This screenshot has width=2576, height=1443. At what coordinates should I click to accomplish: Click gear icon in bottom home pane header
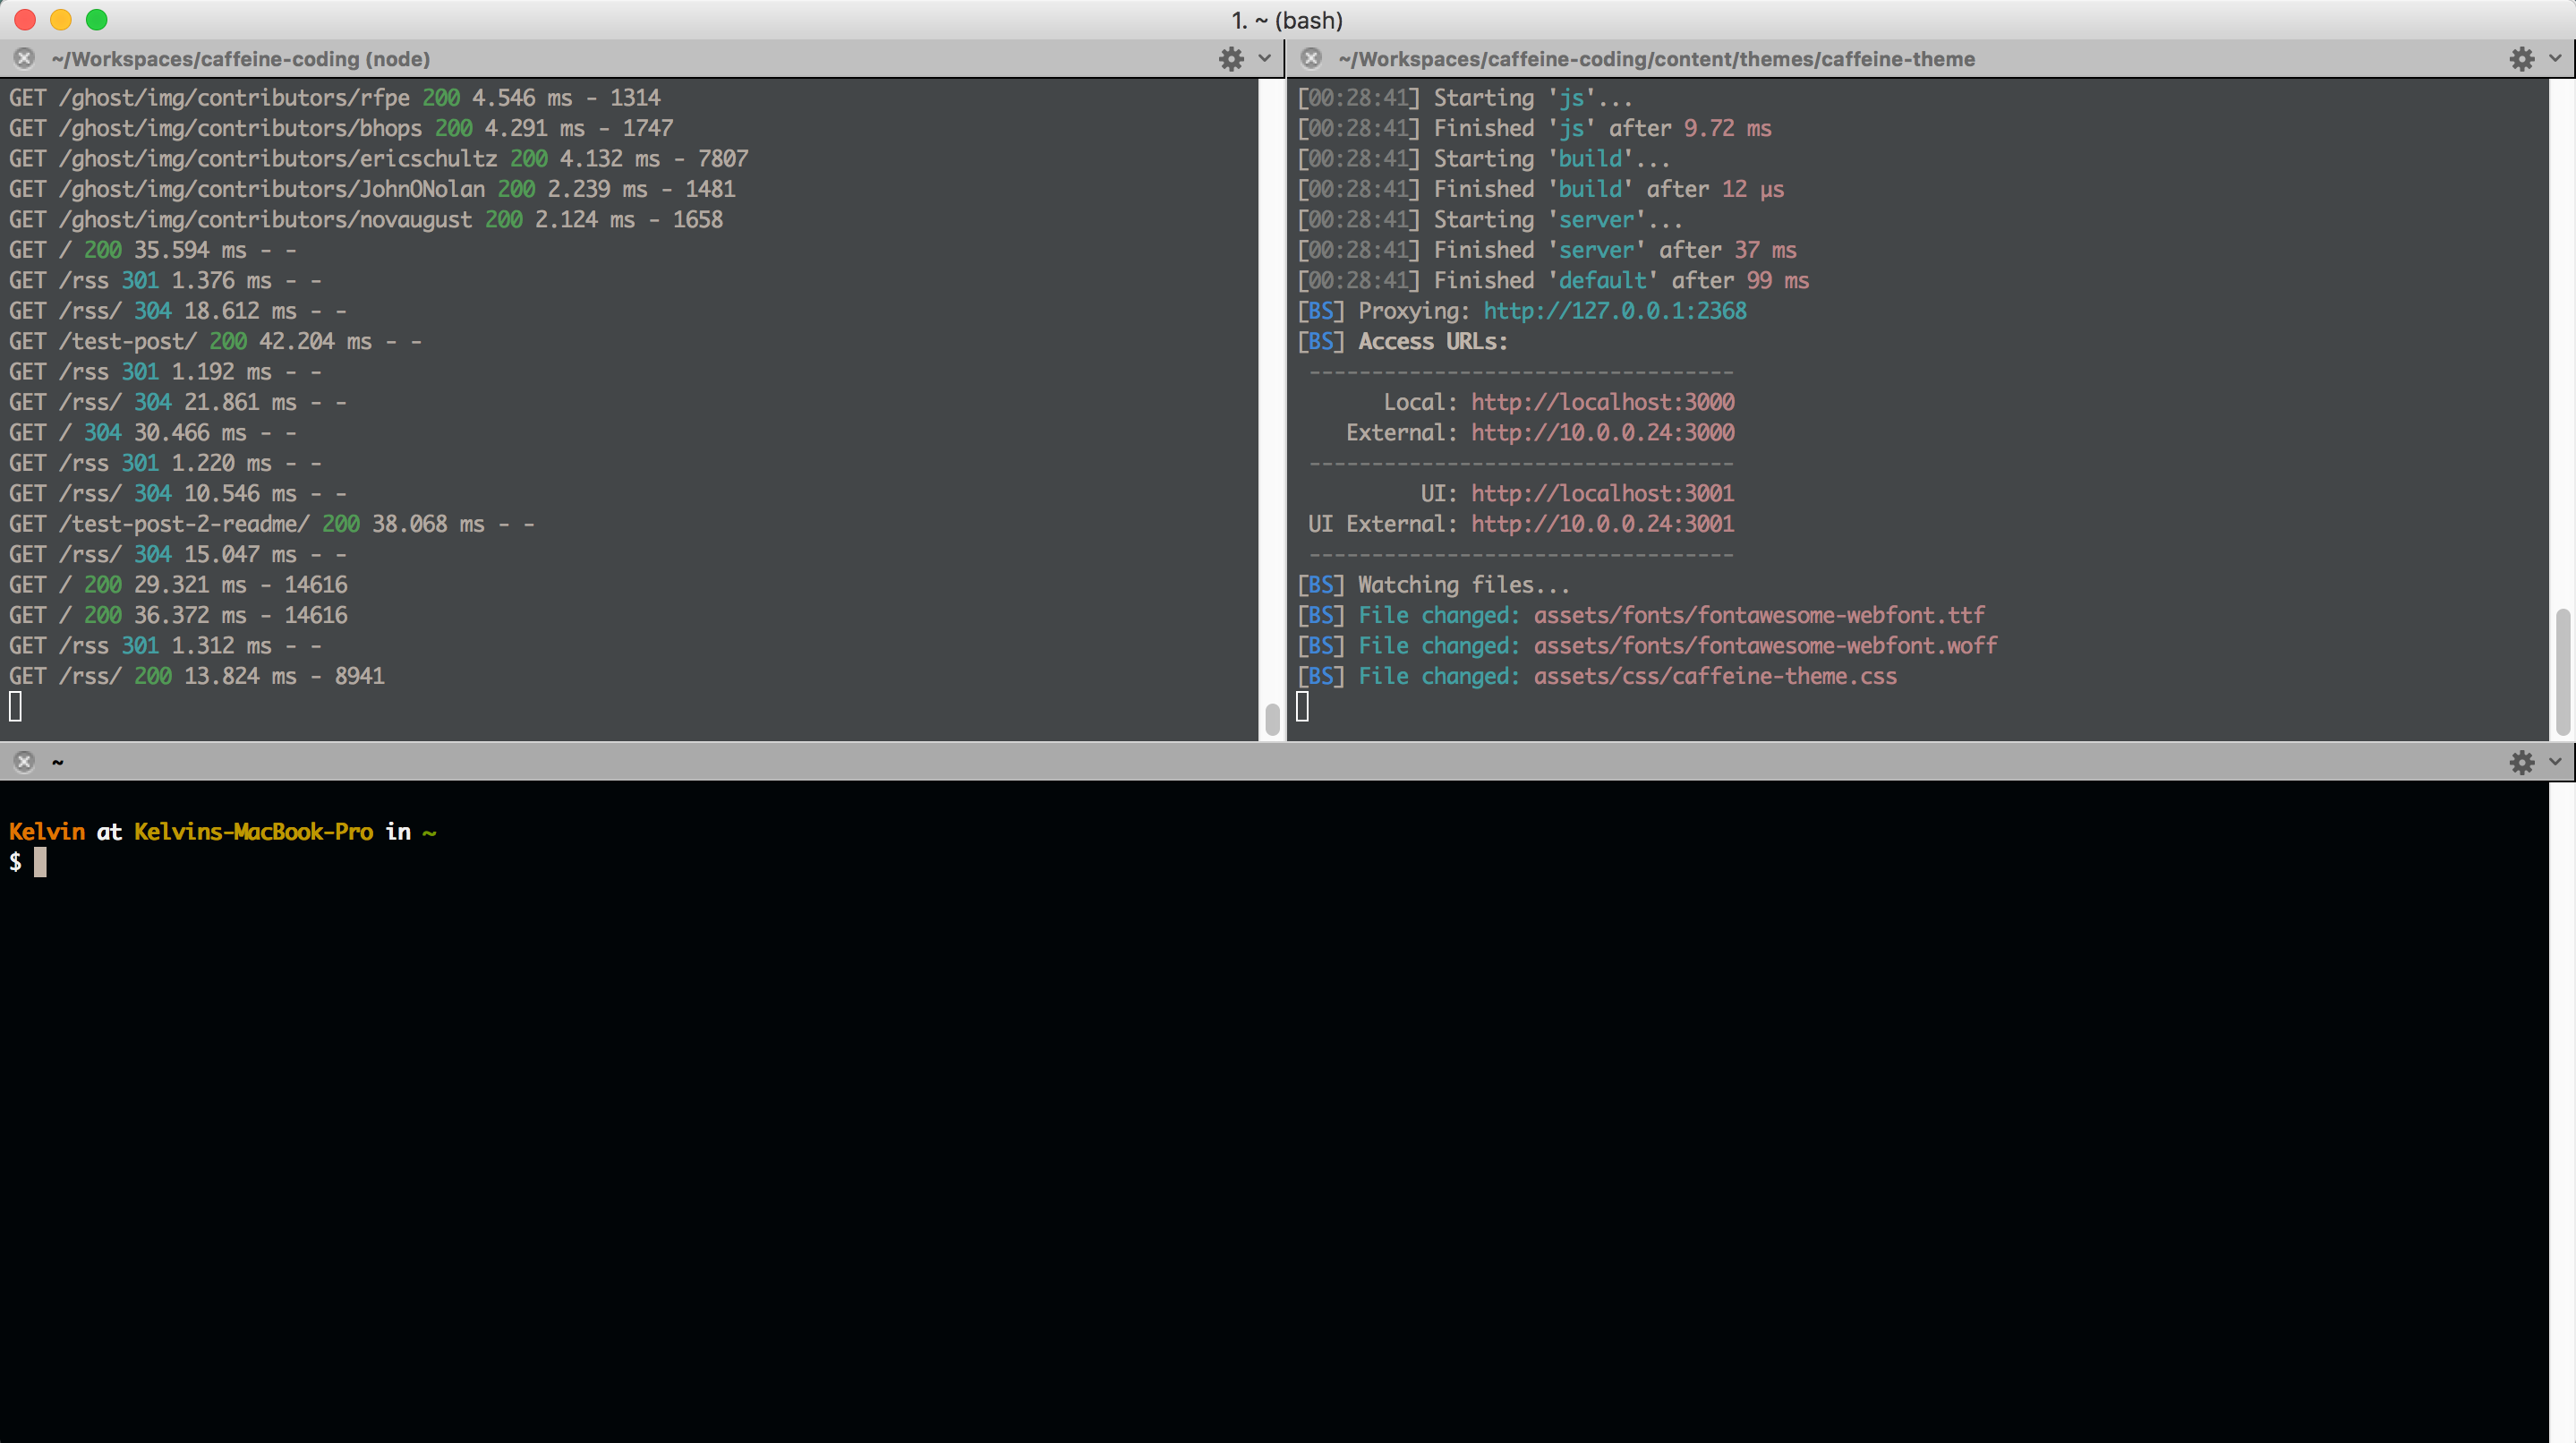click(2521, 762)
